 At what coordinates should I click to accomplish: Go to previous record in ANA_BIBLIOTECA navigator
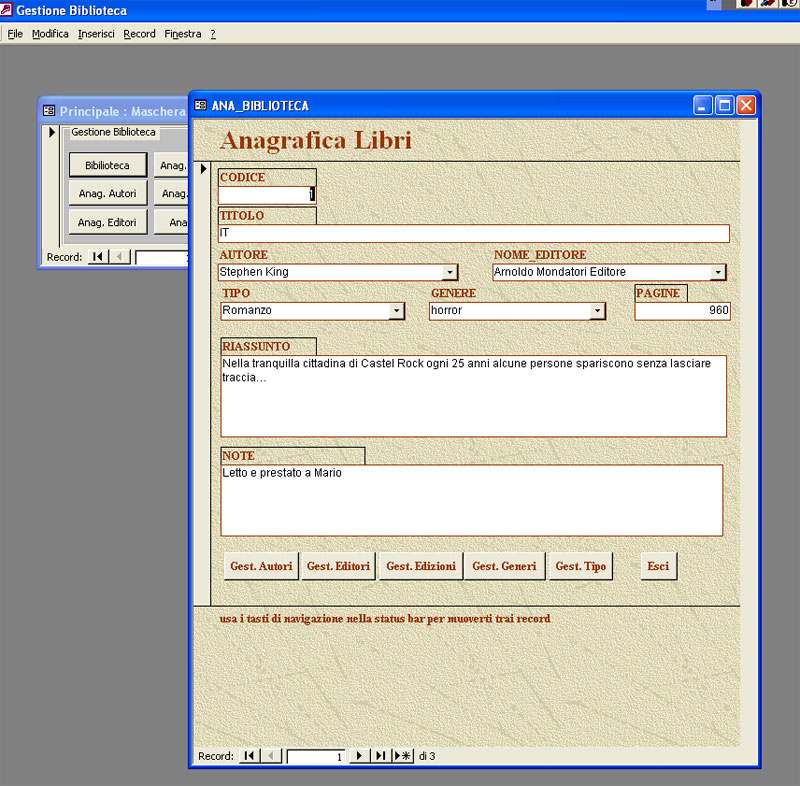271,756
